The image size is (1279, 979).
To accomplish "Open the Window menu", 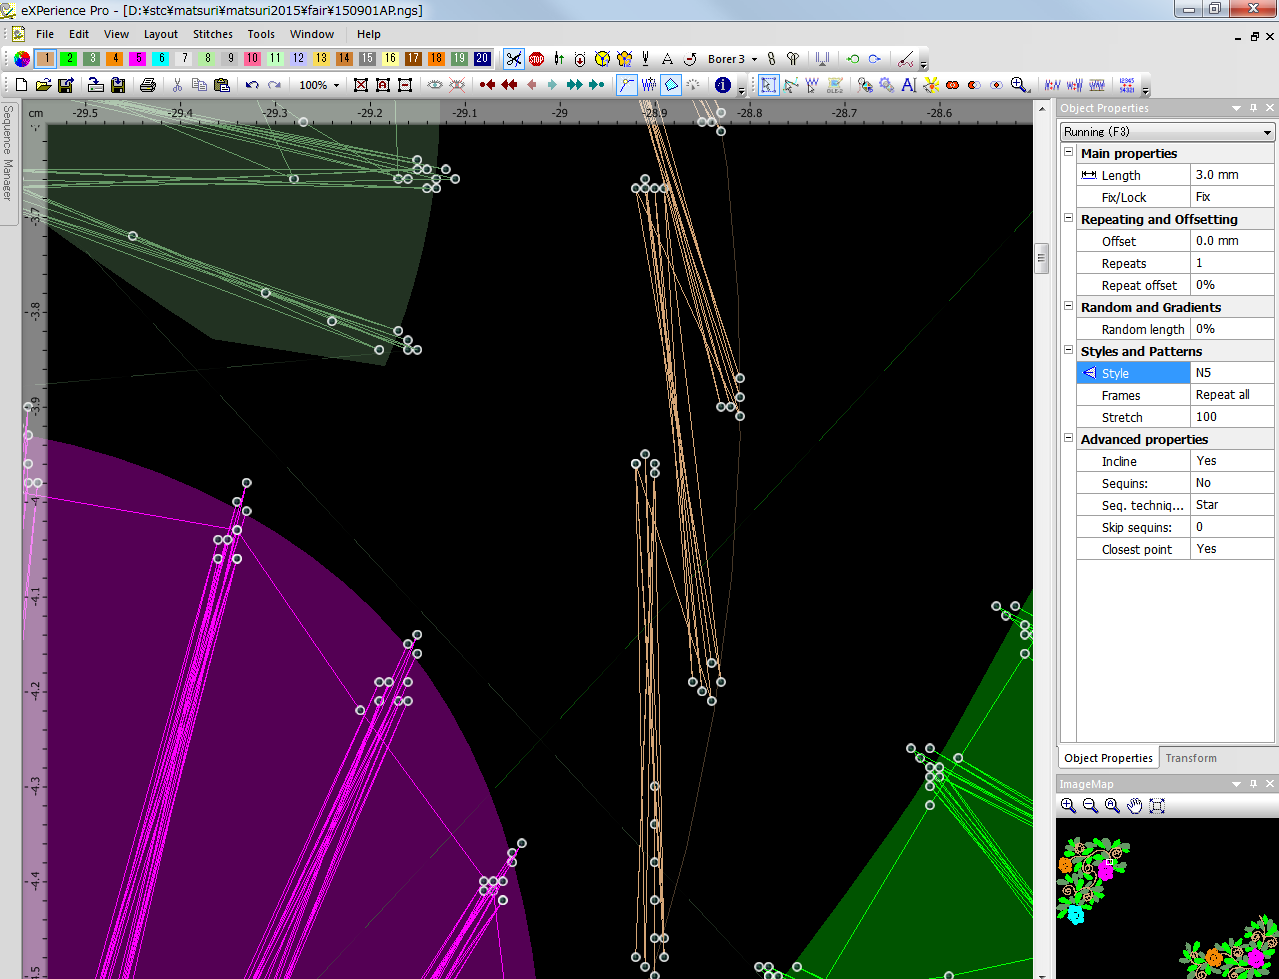I will 312,34.
